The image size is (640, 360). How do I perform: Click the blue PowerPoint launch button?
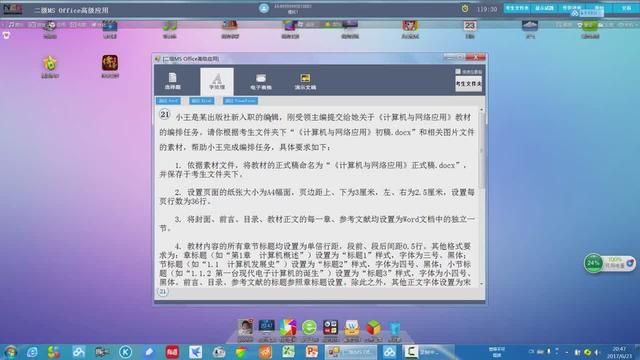coord(240,101)
